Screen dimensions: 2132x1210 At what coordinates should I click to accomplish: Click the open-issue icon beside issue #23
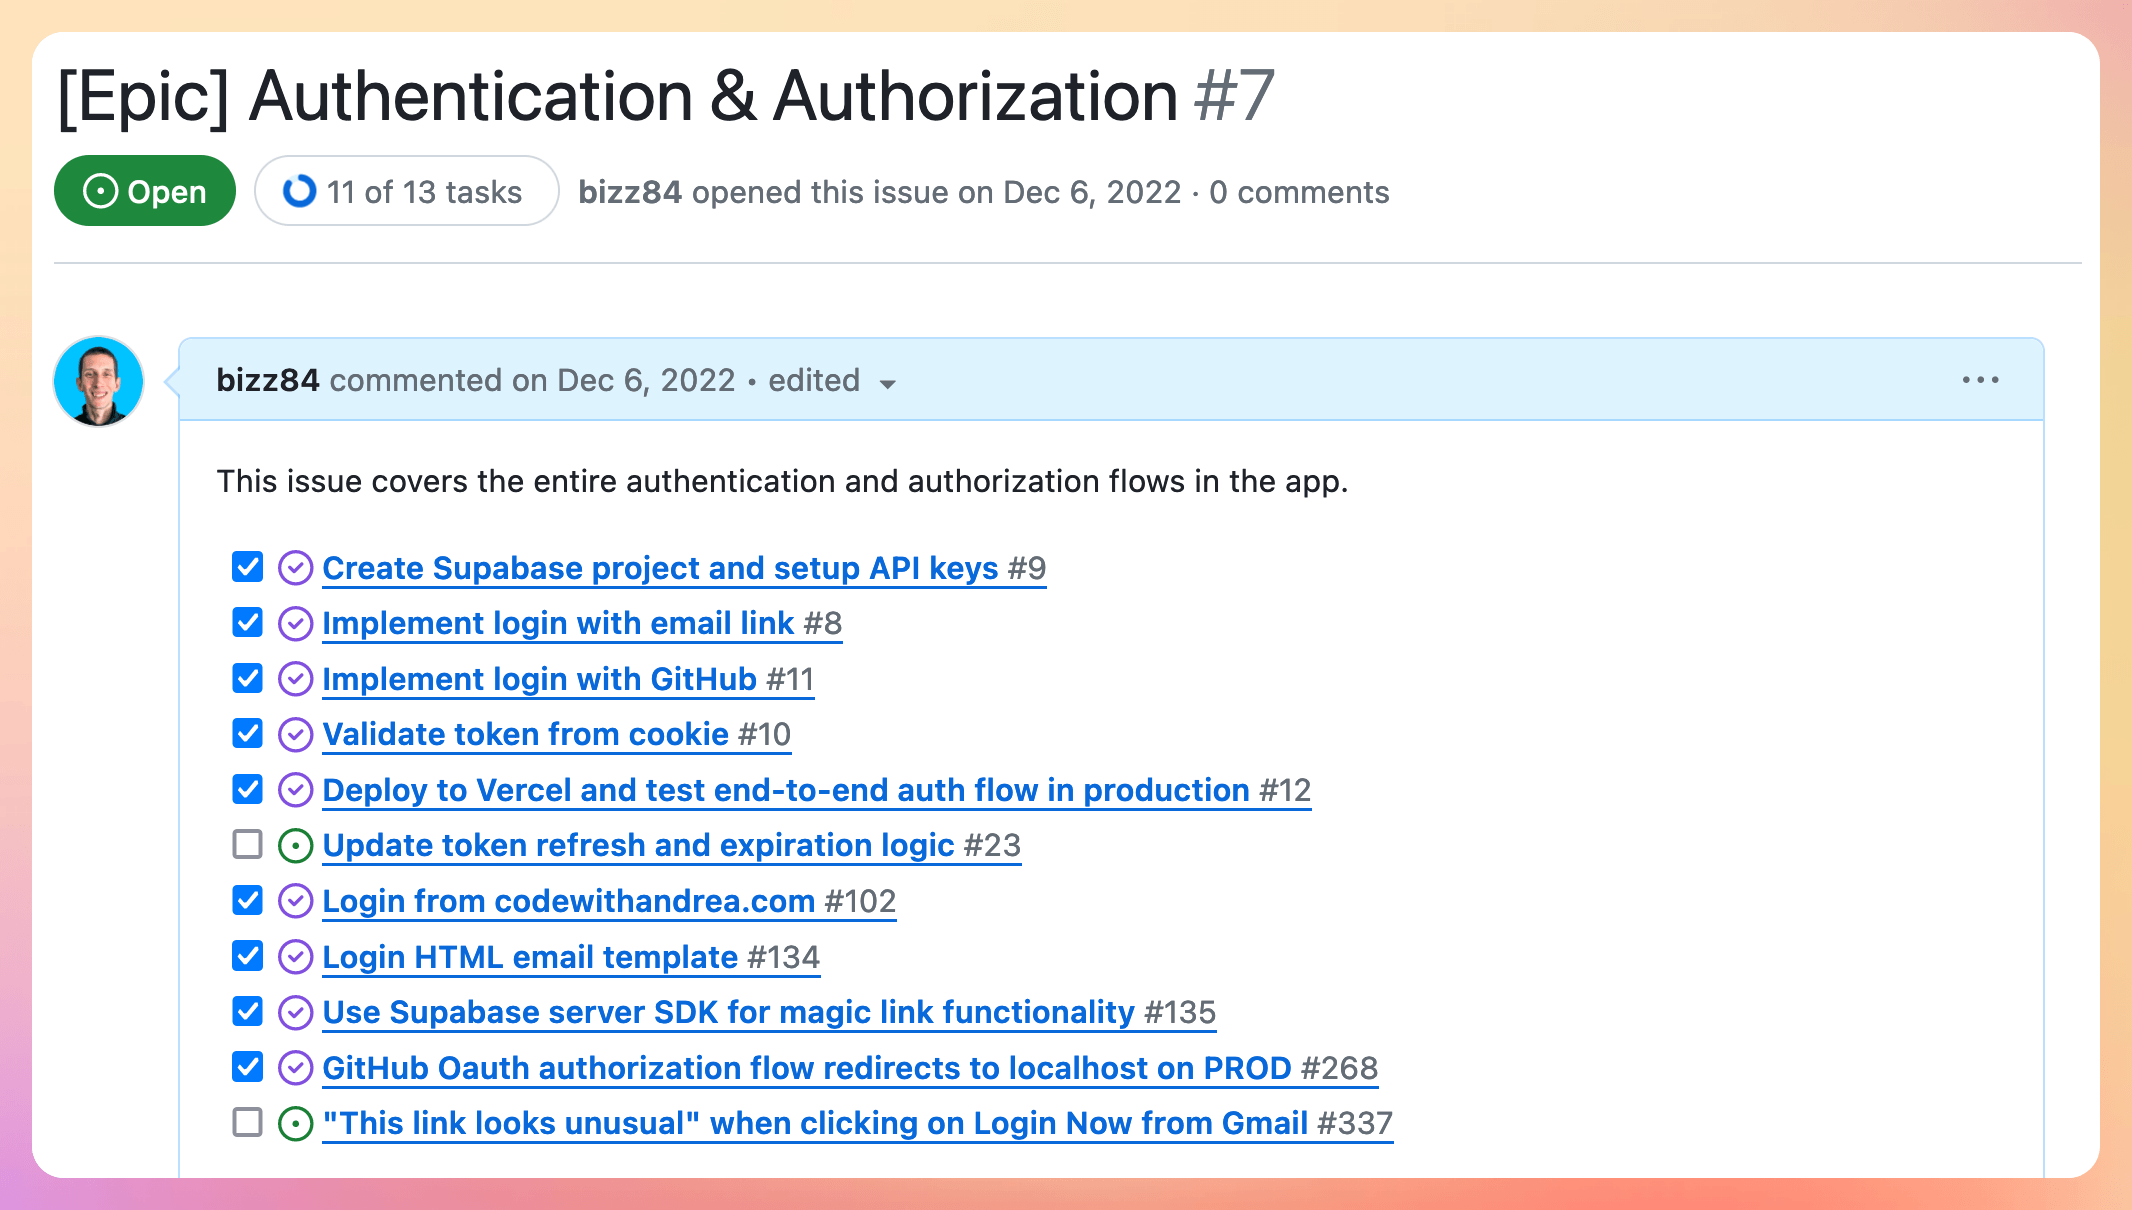click(294, 845)
